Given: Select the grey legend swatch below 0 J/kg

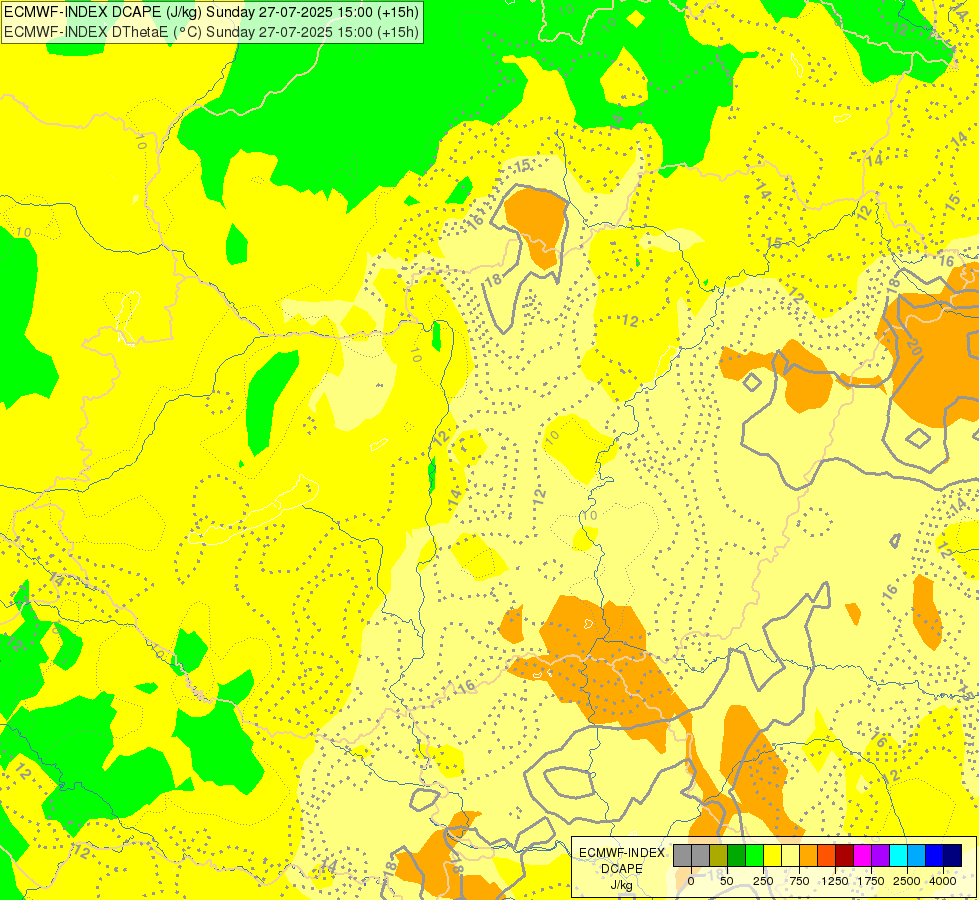Looking at the screenshot, I should [682, 855].
